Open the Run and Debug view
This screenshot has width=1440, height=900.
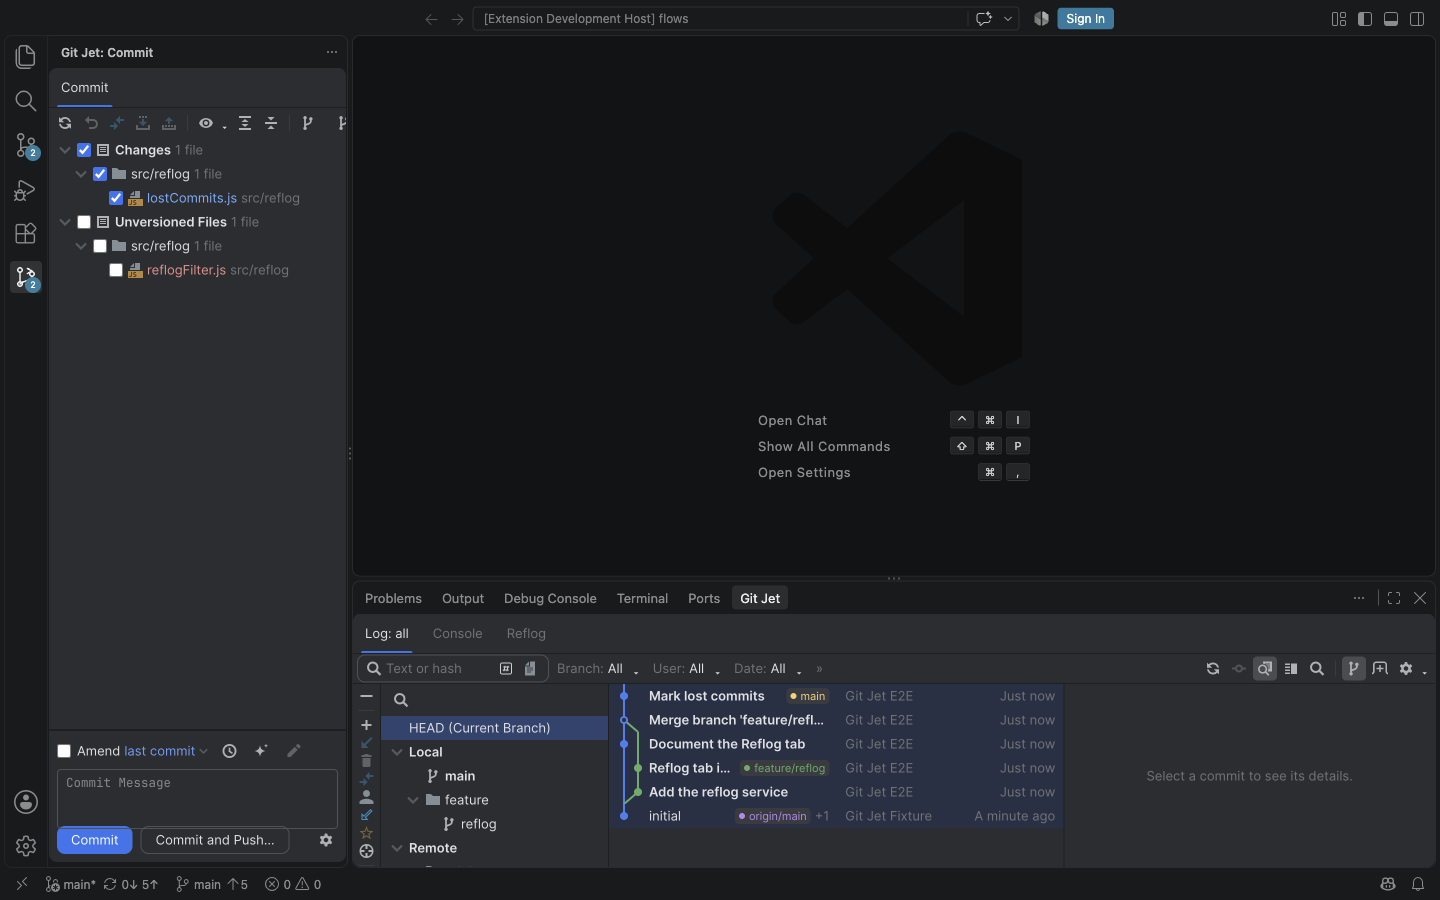[26, 189]
